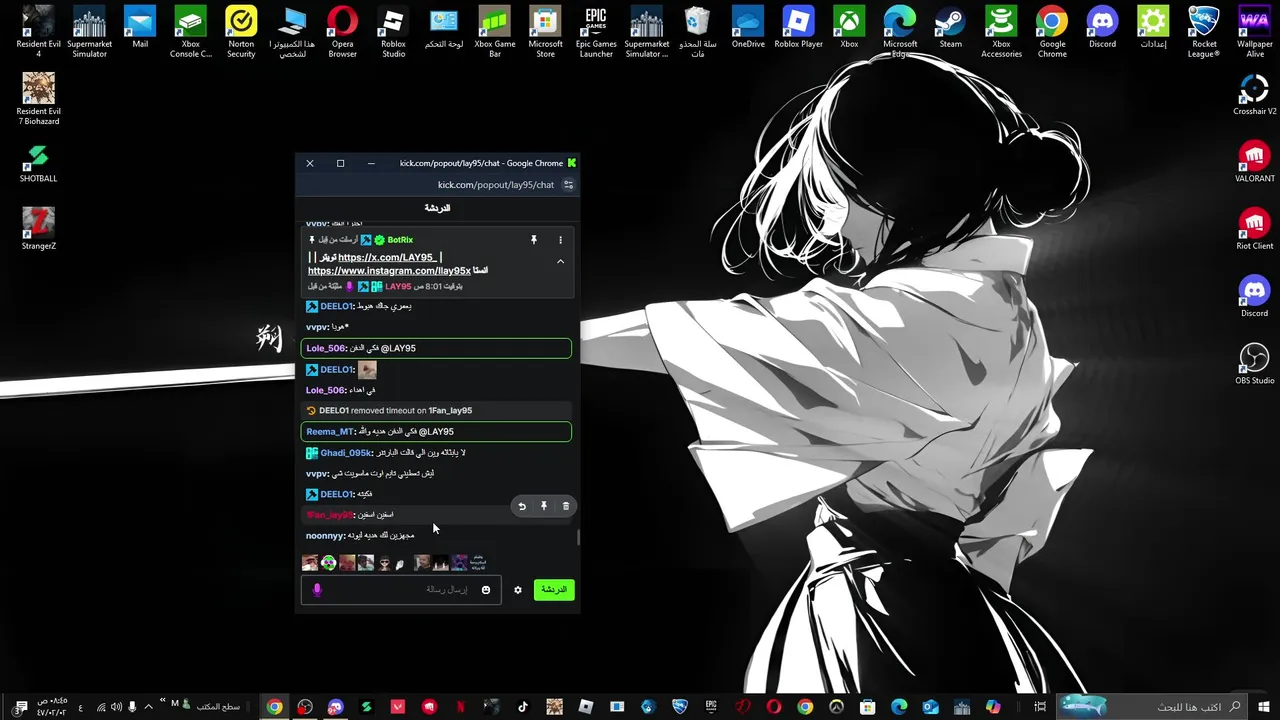Click username noonnyy in chat
Viewport: 1280px width, 720px height.
[x=324, y=536]
